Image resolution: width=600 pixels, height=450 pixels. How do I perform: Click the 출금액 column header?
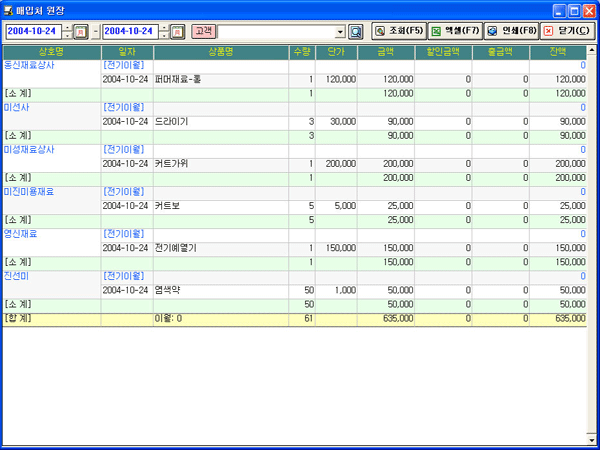(501, 52)
